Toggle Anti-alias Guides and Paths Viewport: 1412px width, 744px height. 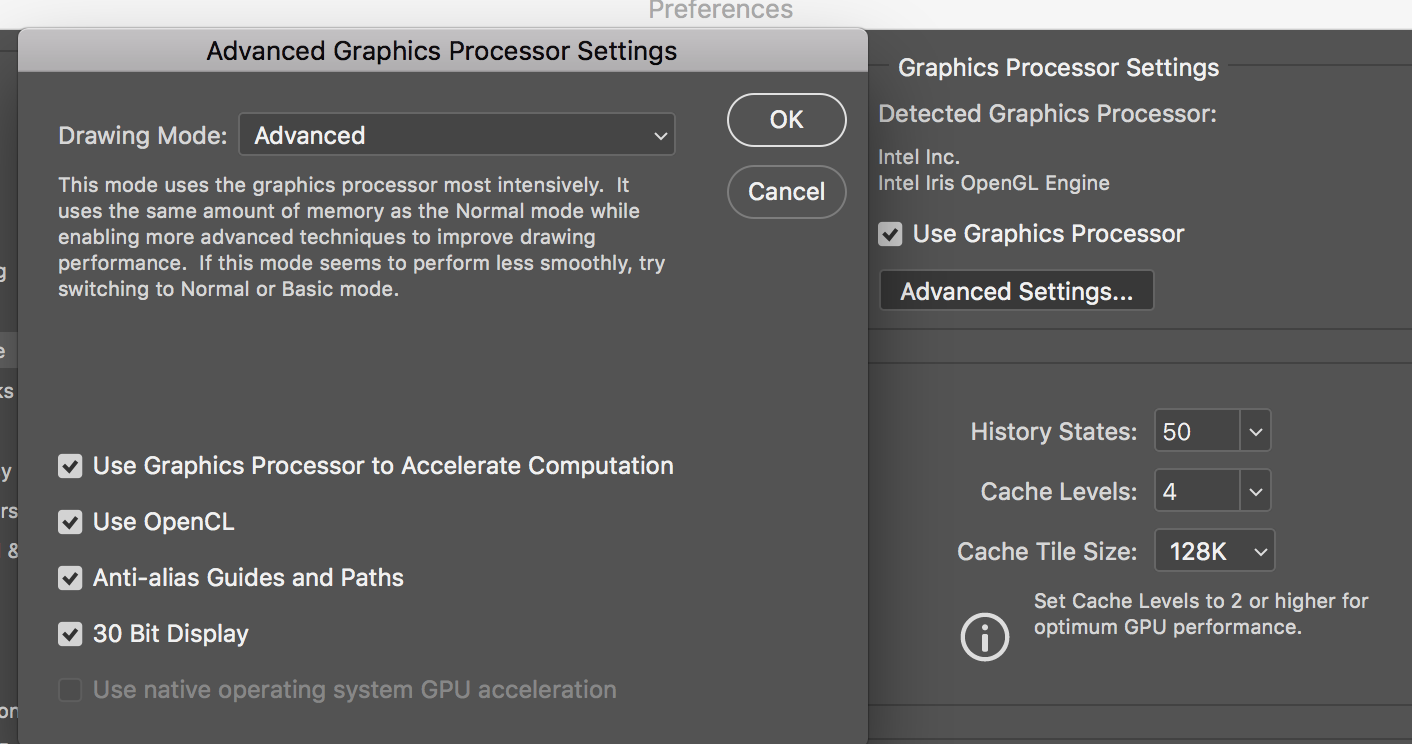tap(70, 578)
